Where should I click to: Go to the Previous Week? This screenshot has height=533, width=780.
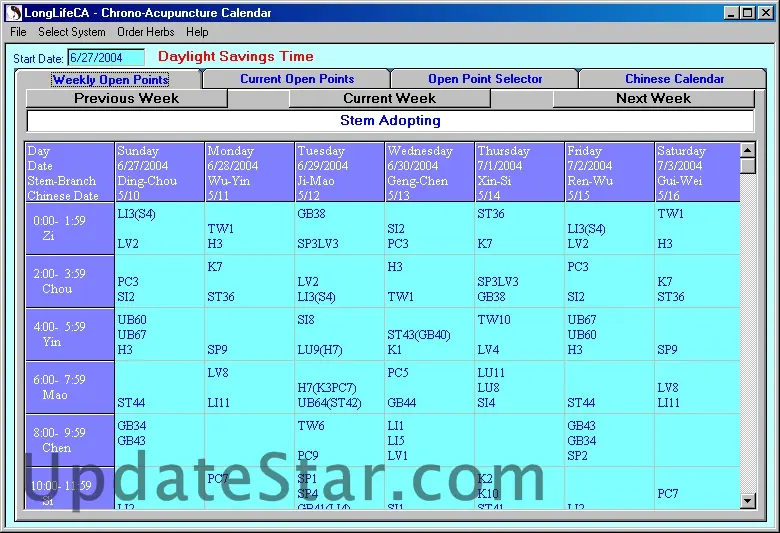point(126,98)
